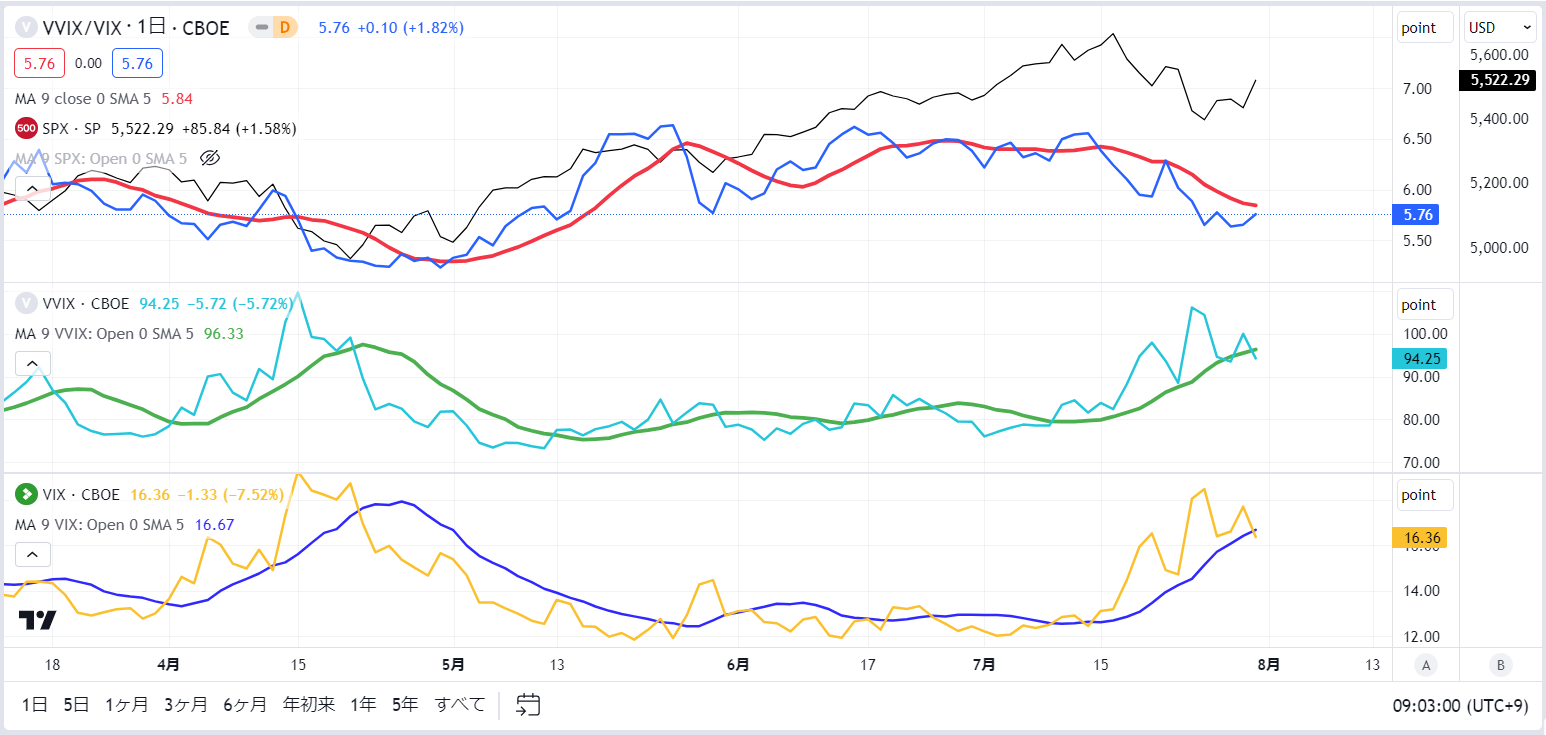Click the B scale button

pos(1499,665)
